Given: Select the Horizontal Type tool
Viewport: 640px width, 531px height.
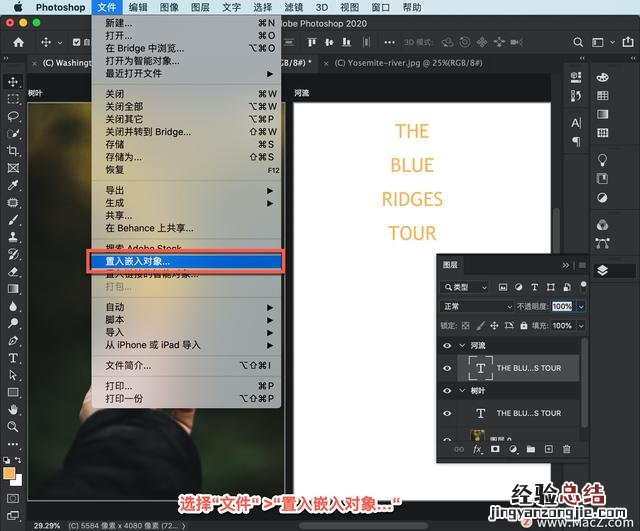Looking at the screenshot, I should pyautogui.click(x=13, y=358).
